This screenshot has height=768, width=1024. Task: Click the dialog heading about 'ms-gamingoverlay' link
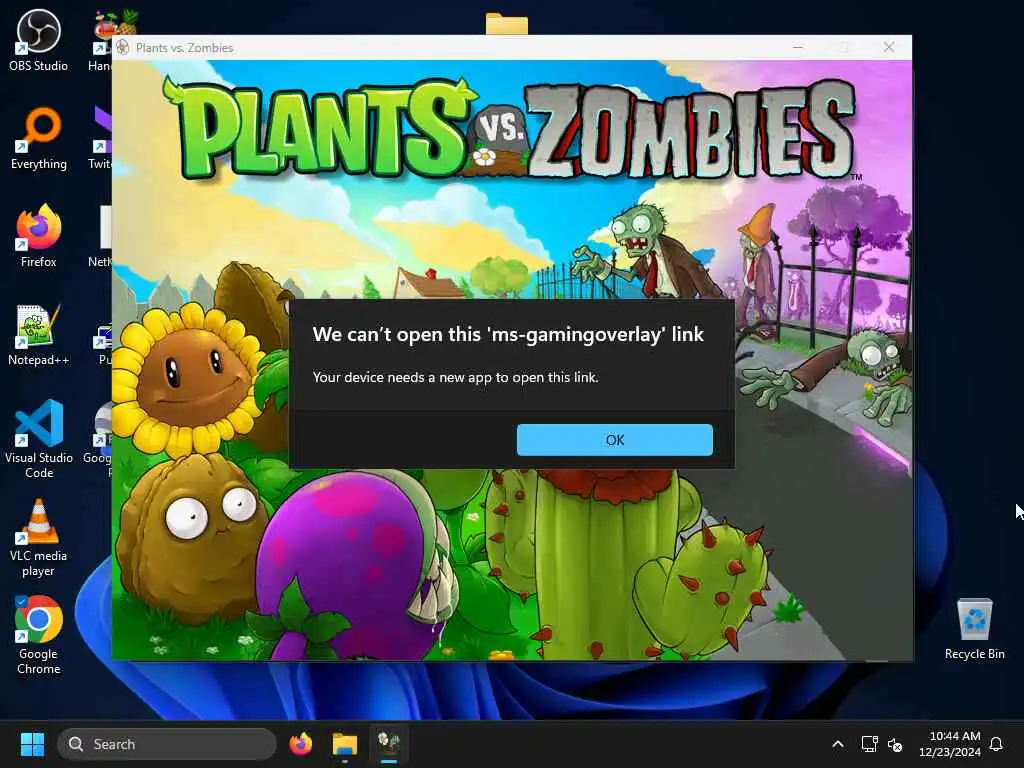pos(508,334)
